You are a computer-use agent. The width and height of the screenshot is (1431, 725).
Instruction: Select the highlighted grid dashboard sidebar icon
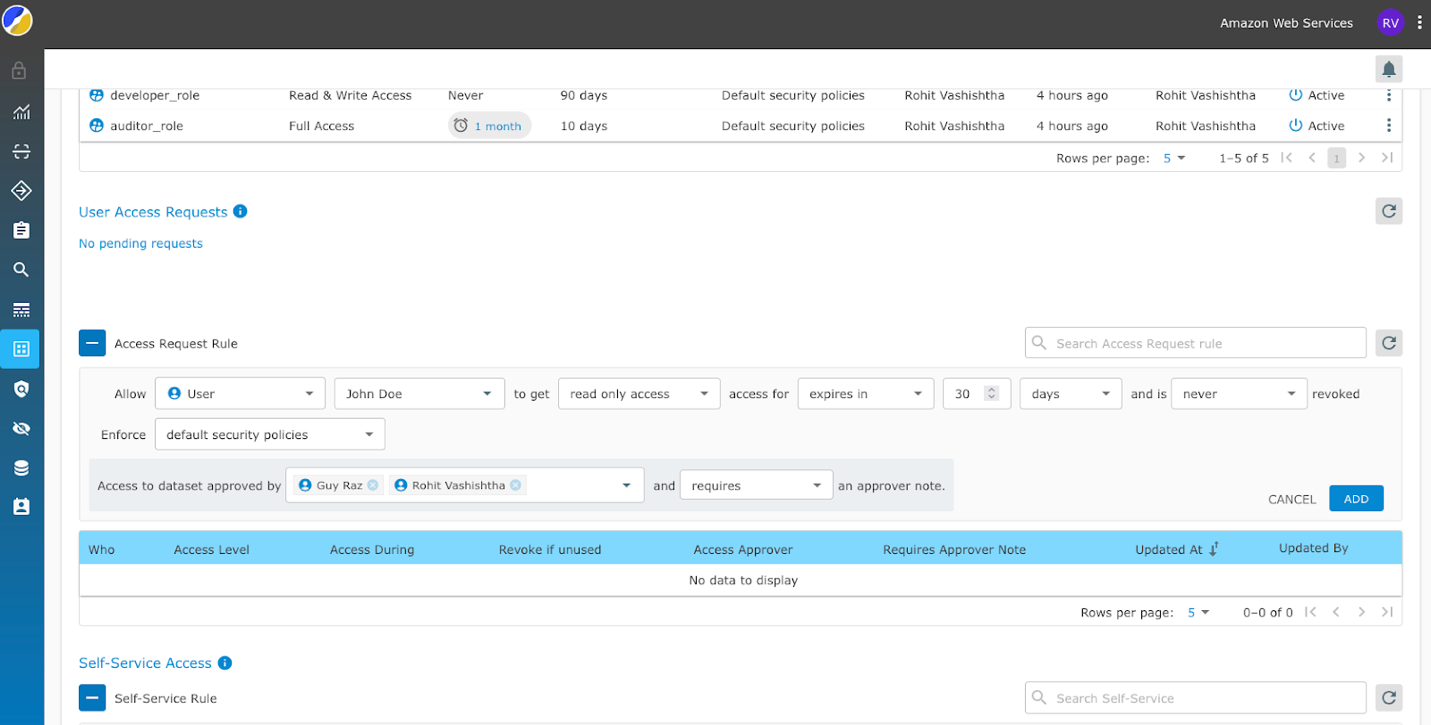pyautogui.click(x=20, y=349)
